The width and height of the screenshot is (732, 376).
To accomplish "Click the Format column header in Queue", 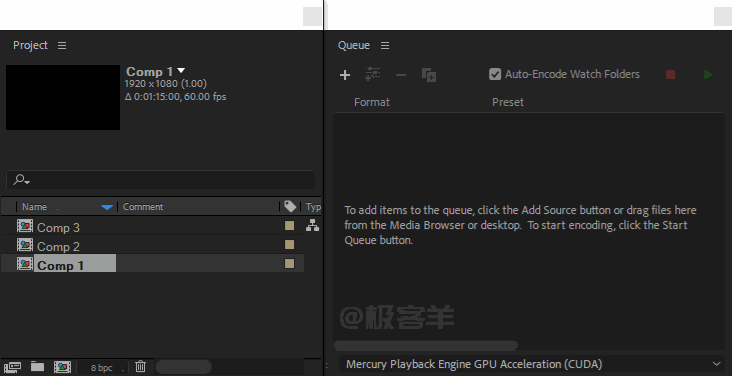I will click(x=372, y=102).
